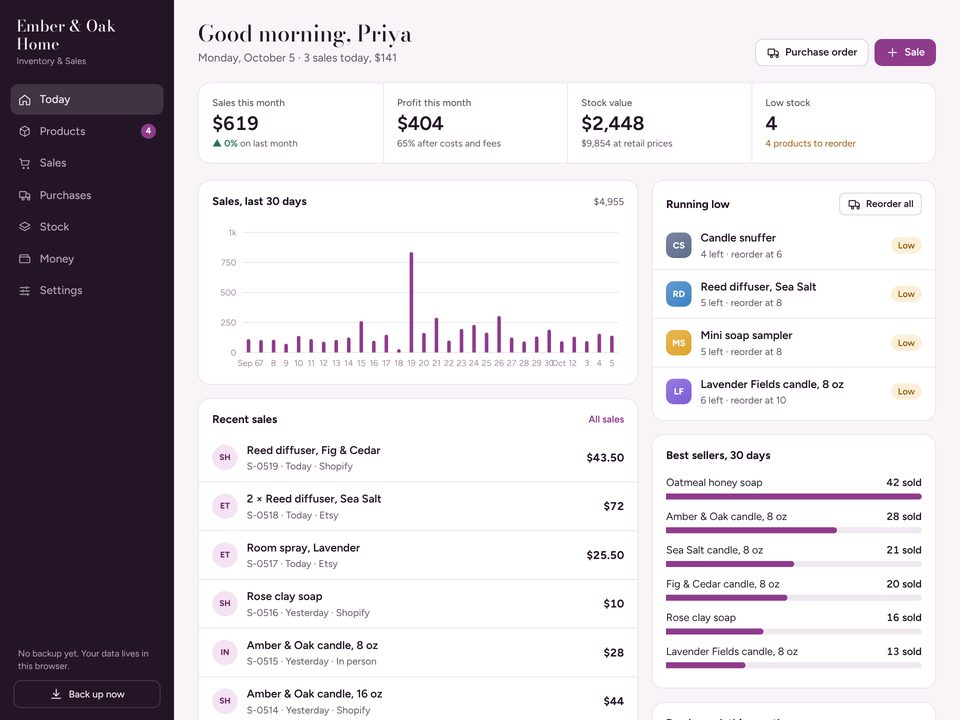Click the Amber & Oak candle, 8 oz sales bar

(793, 530)
